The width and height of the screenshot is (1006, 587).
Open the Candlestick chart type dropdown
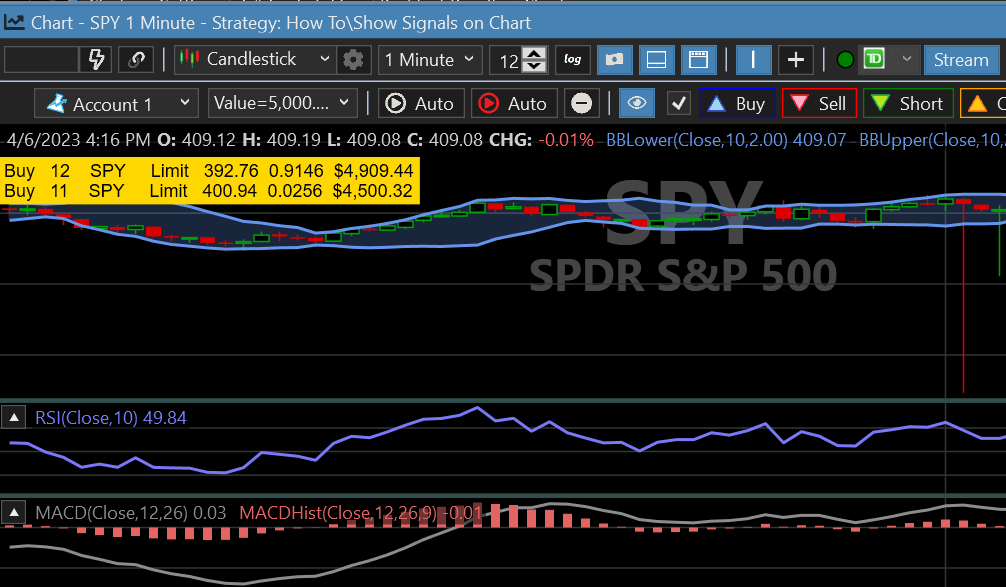pos(255,60)
